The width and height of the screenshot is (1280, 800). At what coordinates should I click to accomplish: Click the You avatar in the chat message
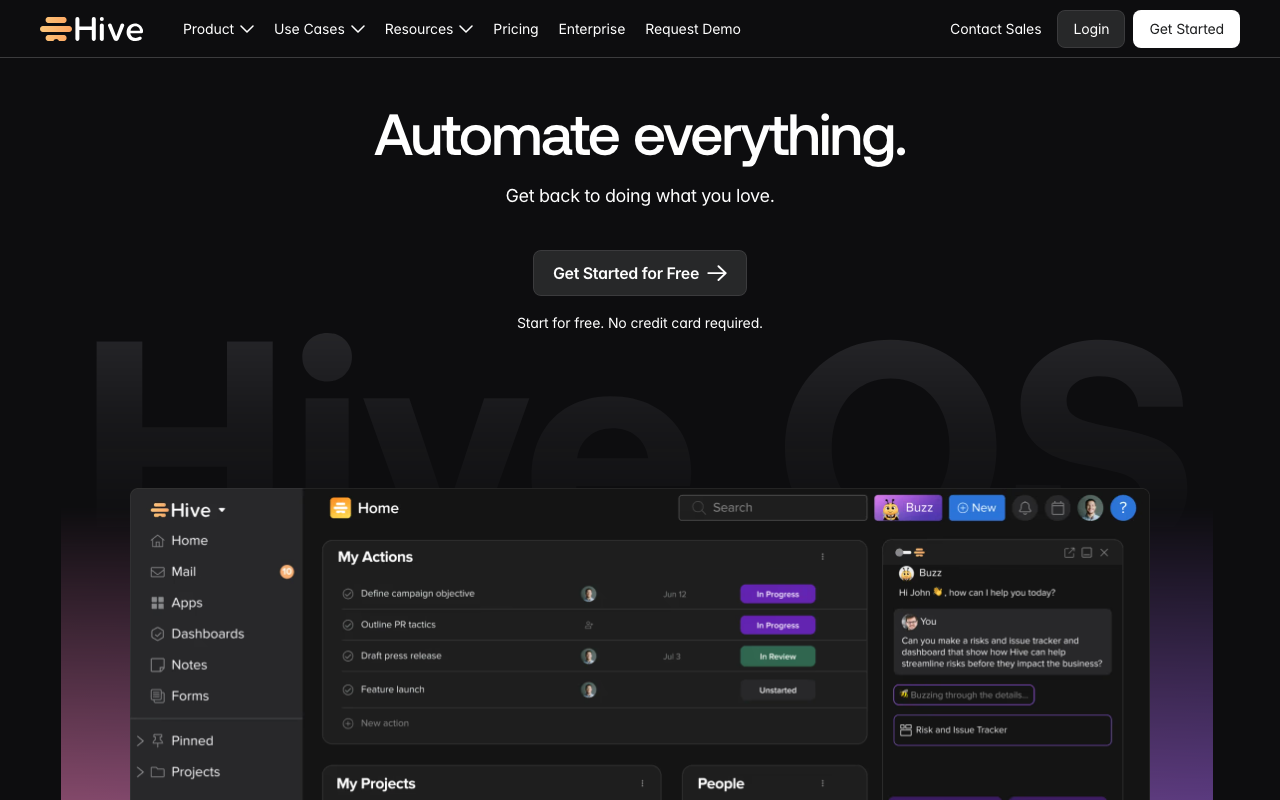click(909, 622)
